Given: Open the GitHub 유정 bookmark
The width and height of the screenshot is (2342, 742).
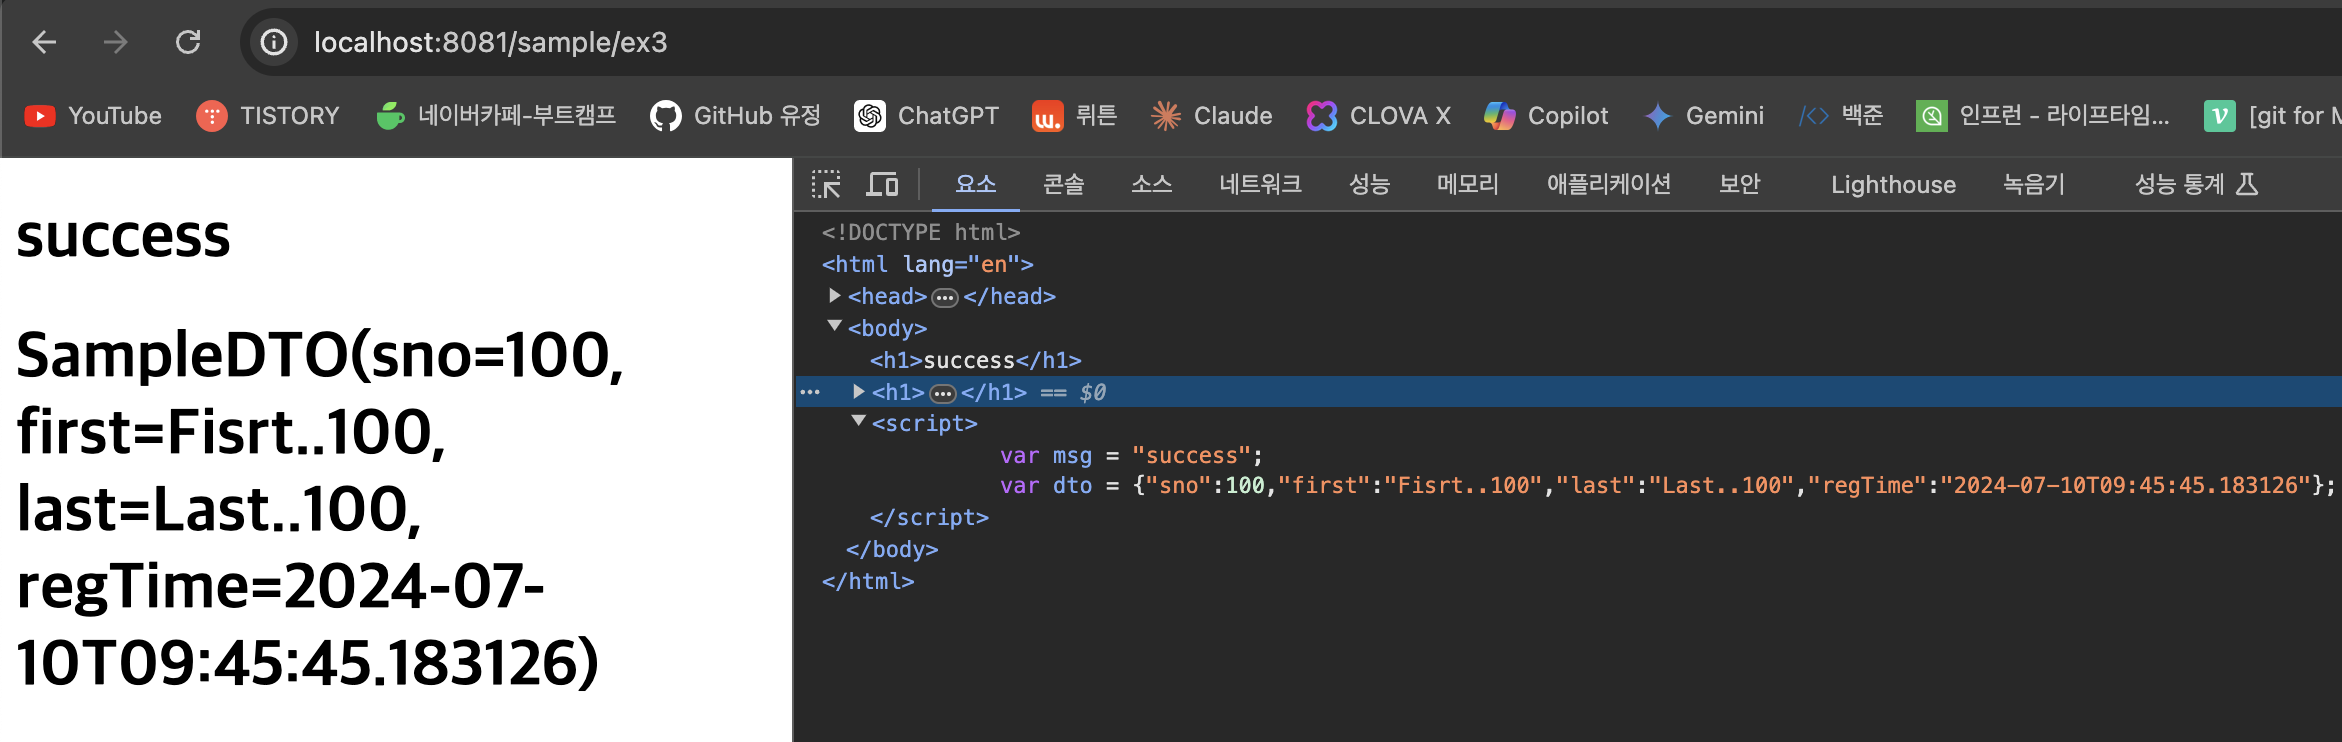Looking at the screenshot, I should (735, 116).
